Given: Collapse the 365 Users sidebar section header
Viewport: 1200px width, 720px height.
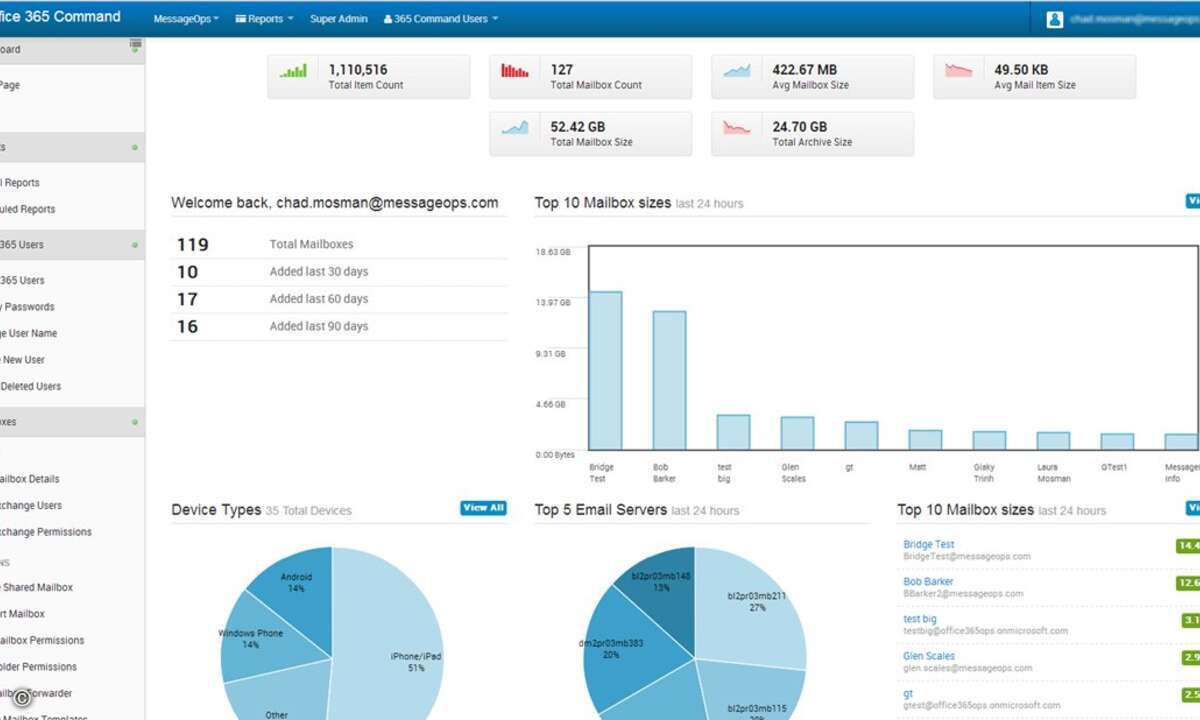Looking at the screenshot, I should point(72,245).
